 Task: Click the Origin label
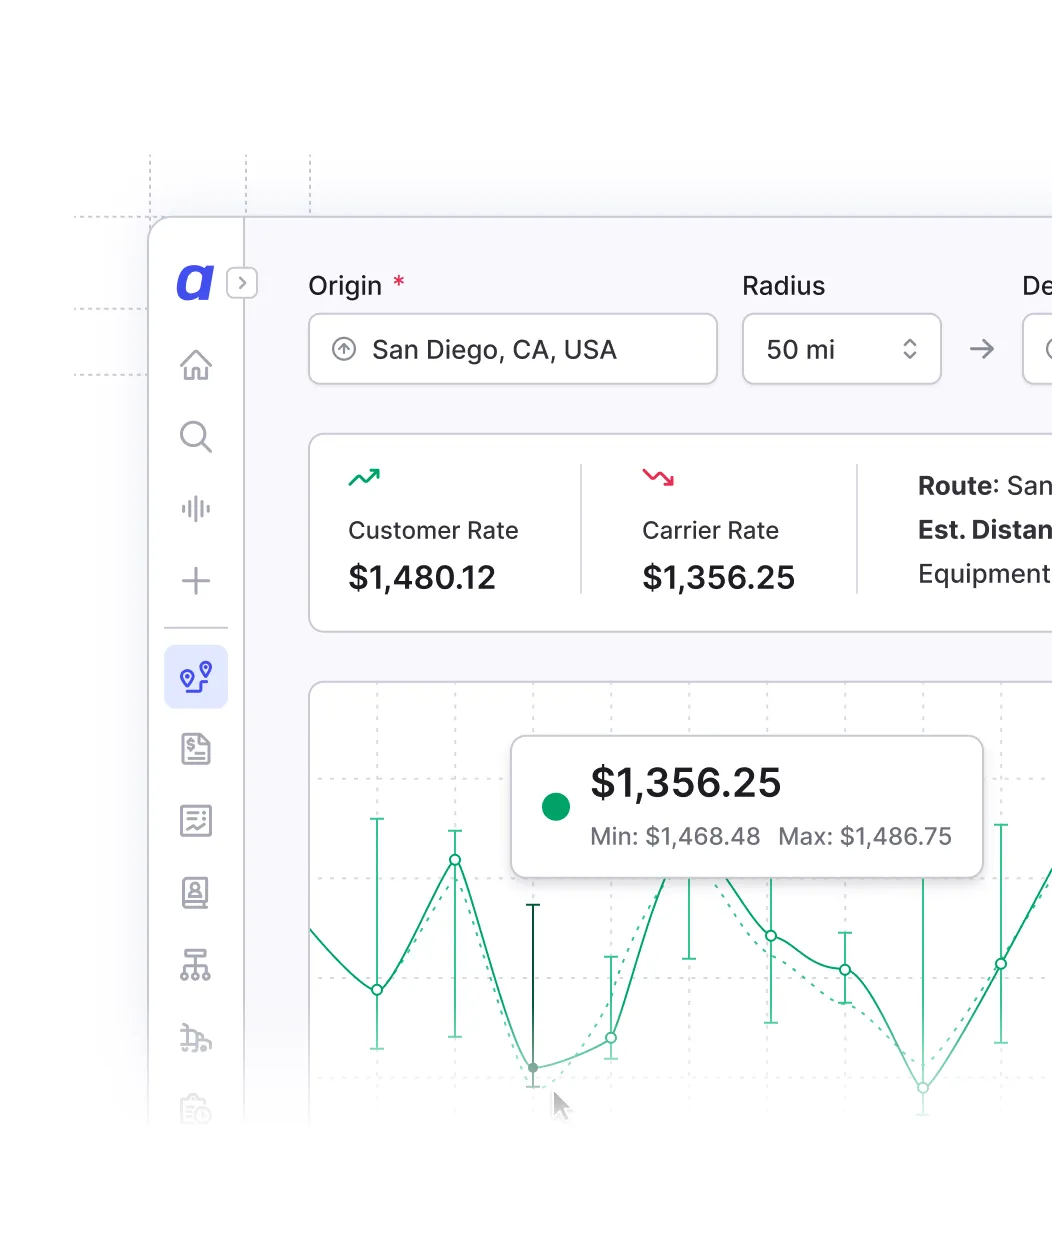[345, 286]
